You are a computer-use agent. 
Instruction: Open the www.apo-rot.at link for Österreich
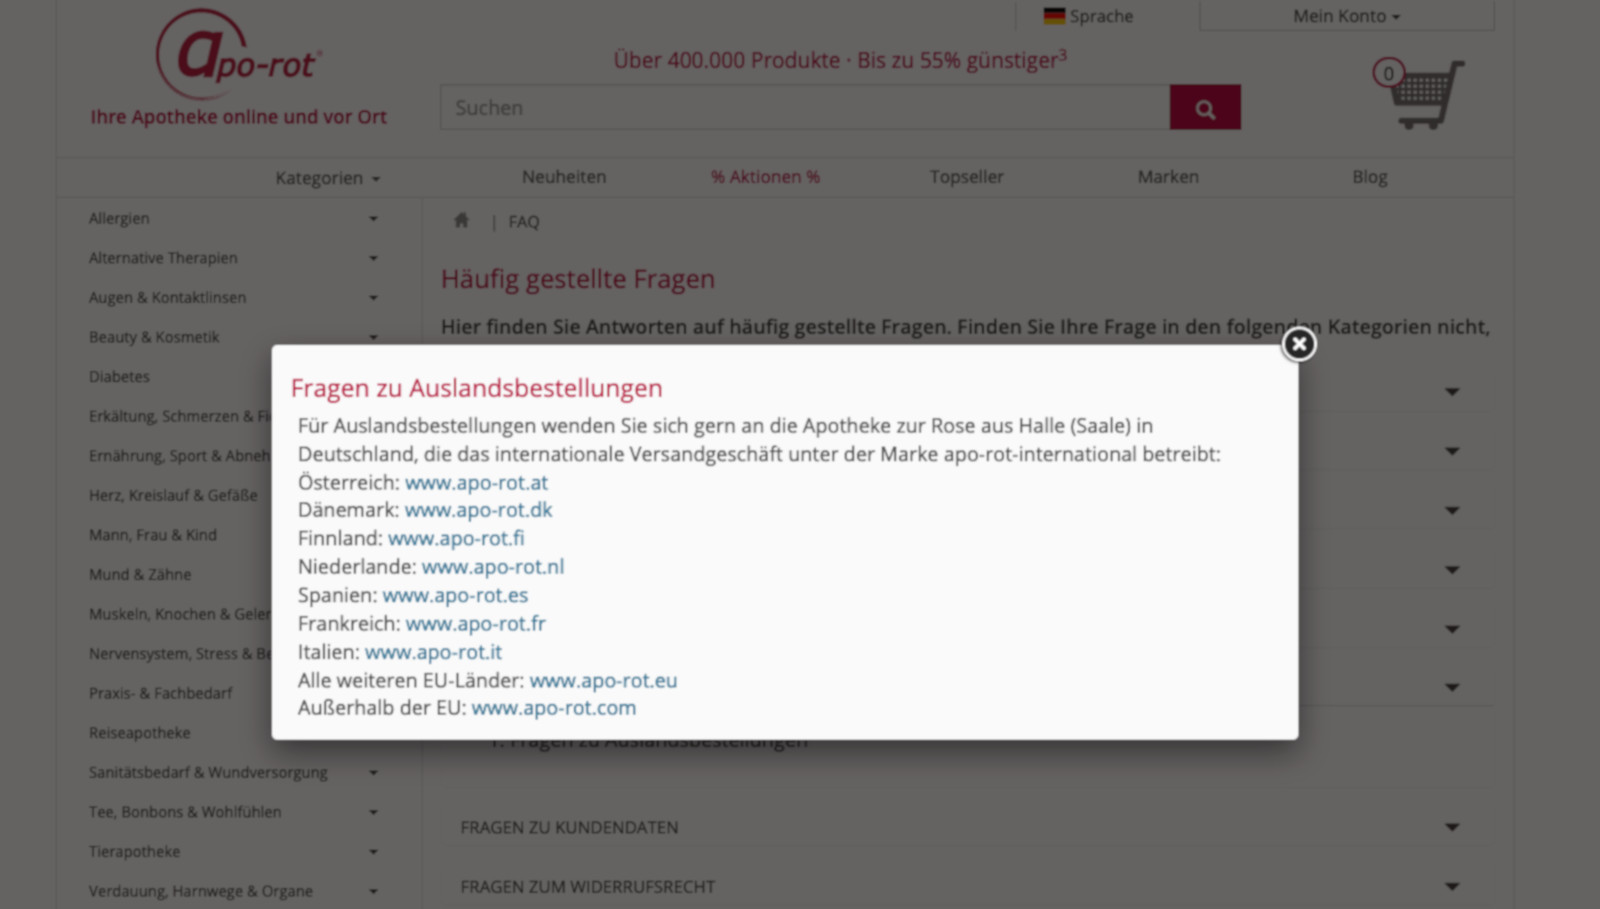pos(476,482)
